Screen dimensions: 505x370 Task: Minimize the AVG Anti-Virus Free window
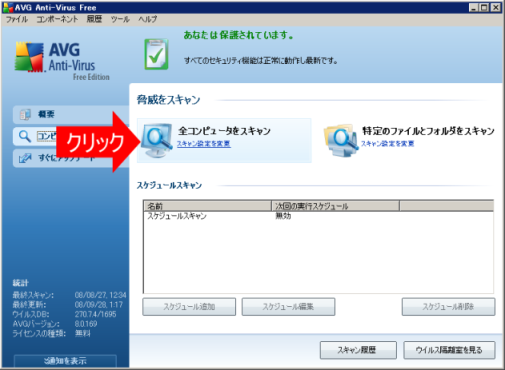[474, 7]
